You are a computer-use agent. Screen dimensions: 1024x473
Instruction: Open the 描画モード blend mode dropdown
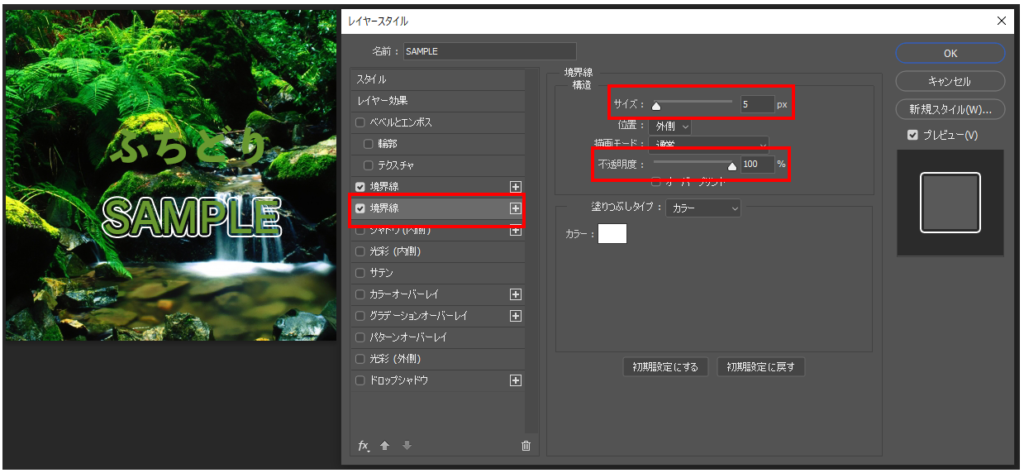point(708,145)
